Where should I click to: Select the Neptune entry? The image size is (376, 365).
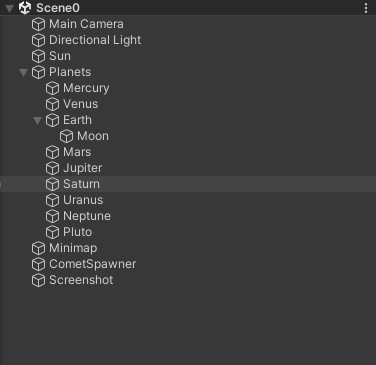[87, 216]
